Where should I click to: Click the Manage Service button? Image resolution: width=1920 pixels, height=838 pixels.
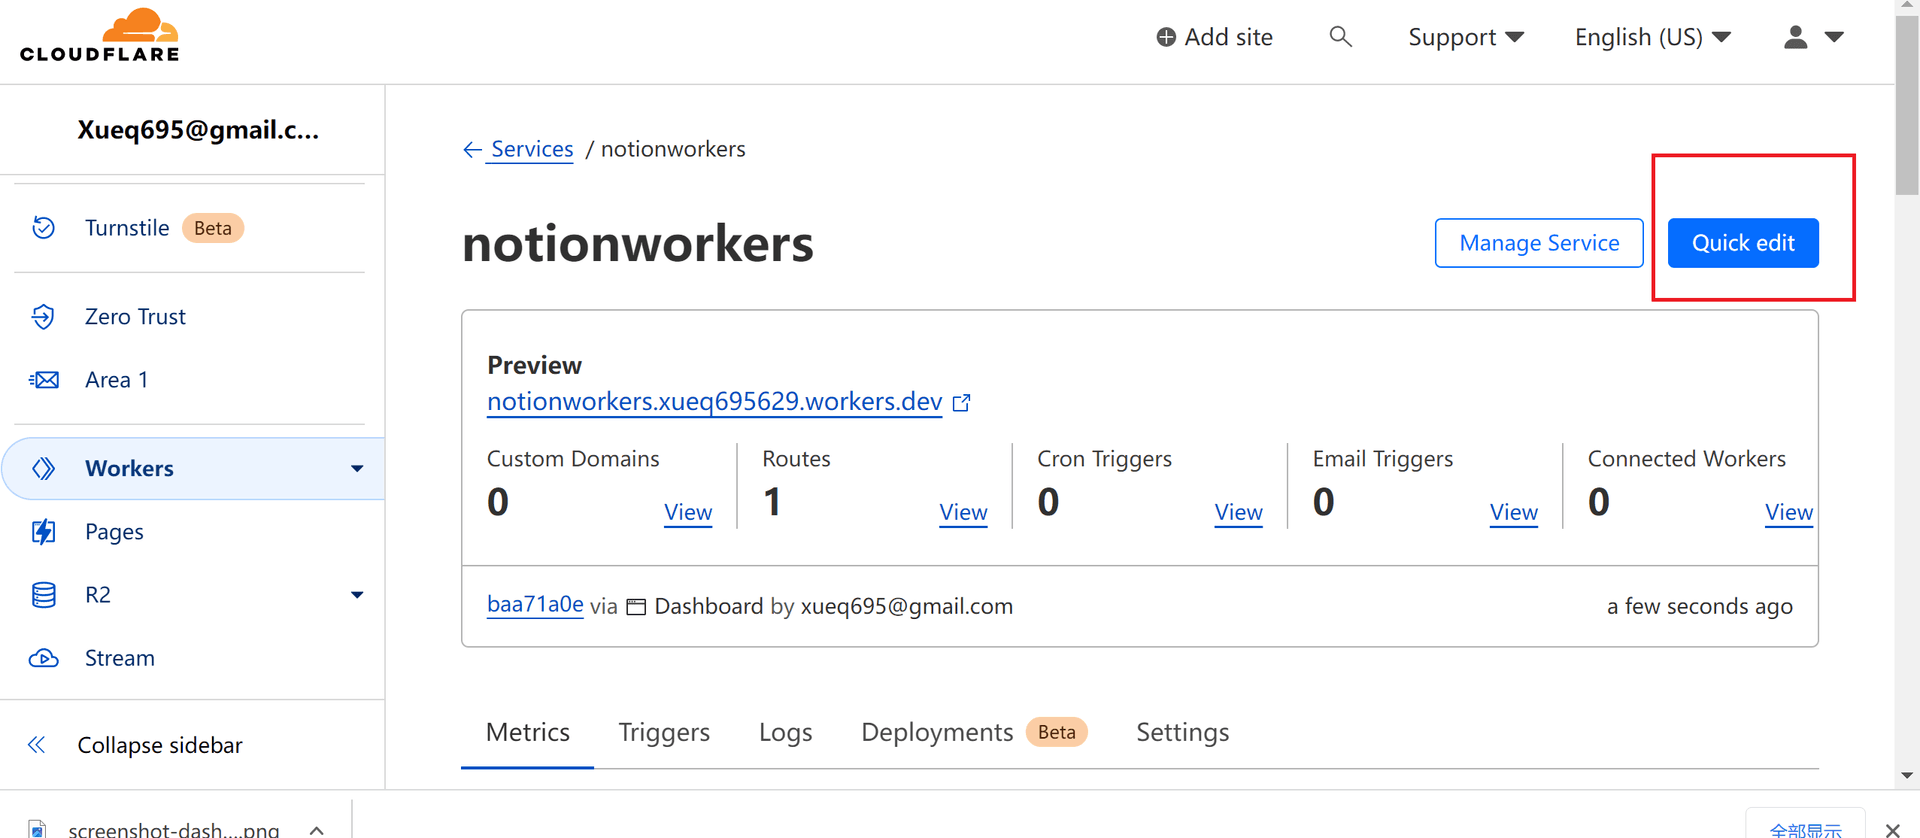pyautogui.click(x=1539, y=243)
